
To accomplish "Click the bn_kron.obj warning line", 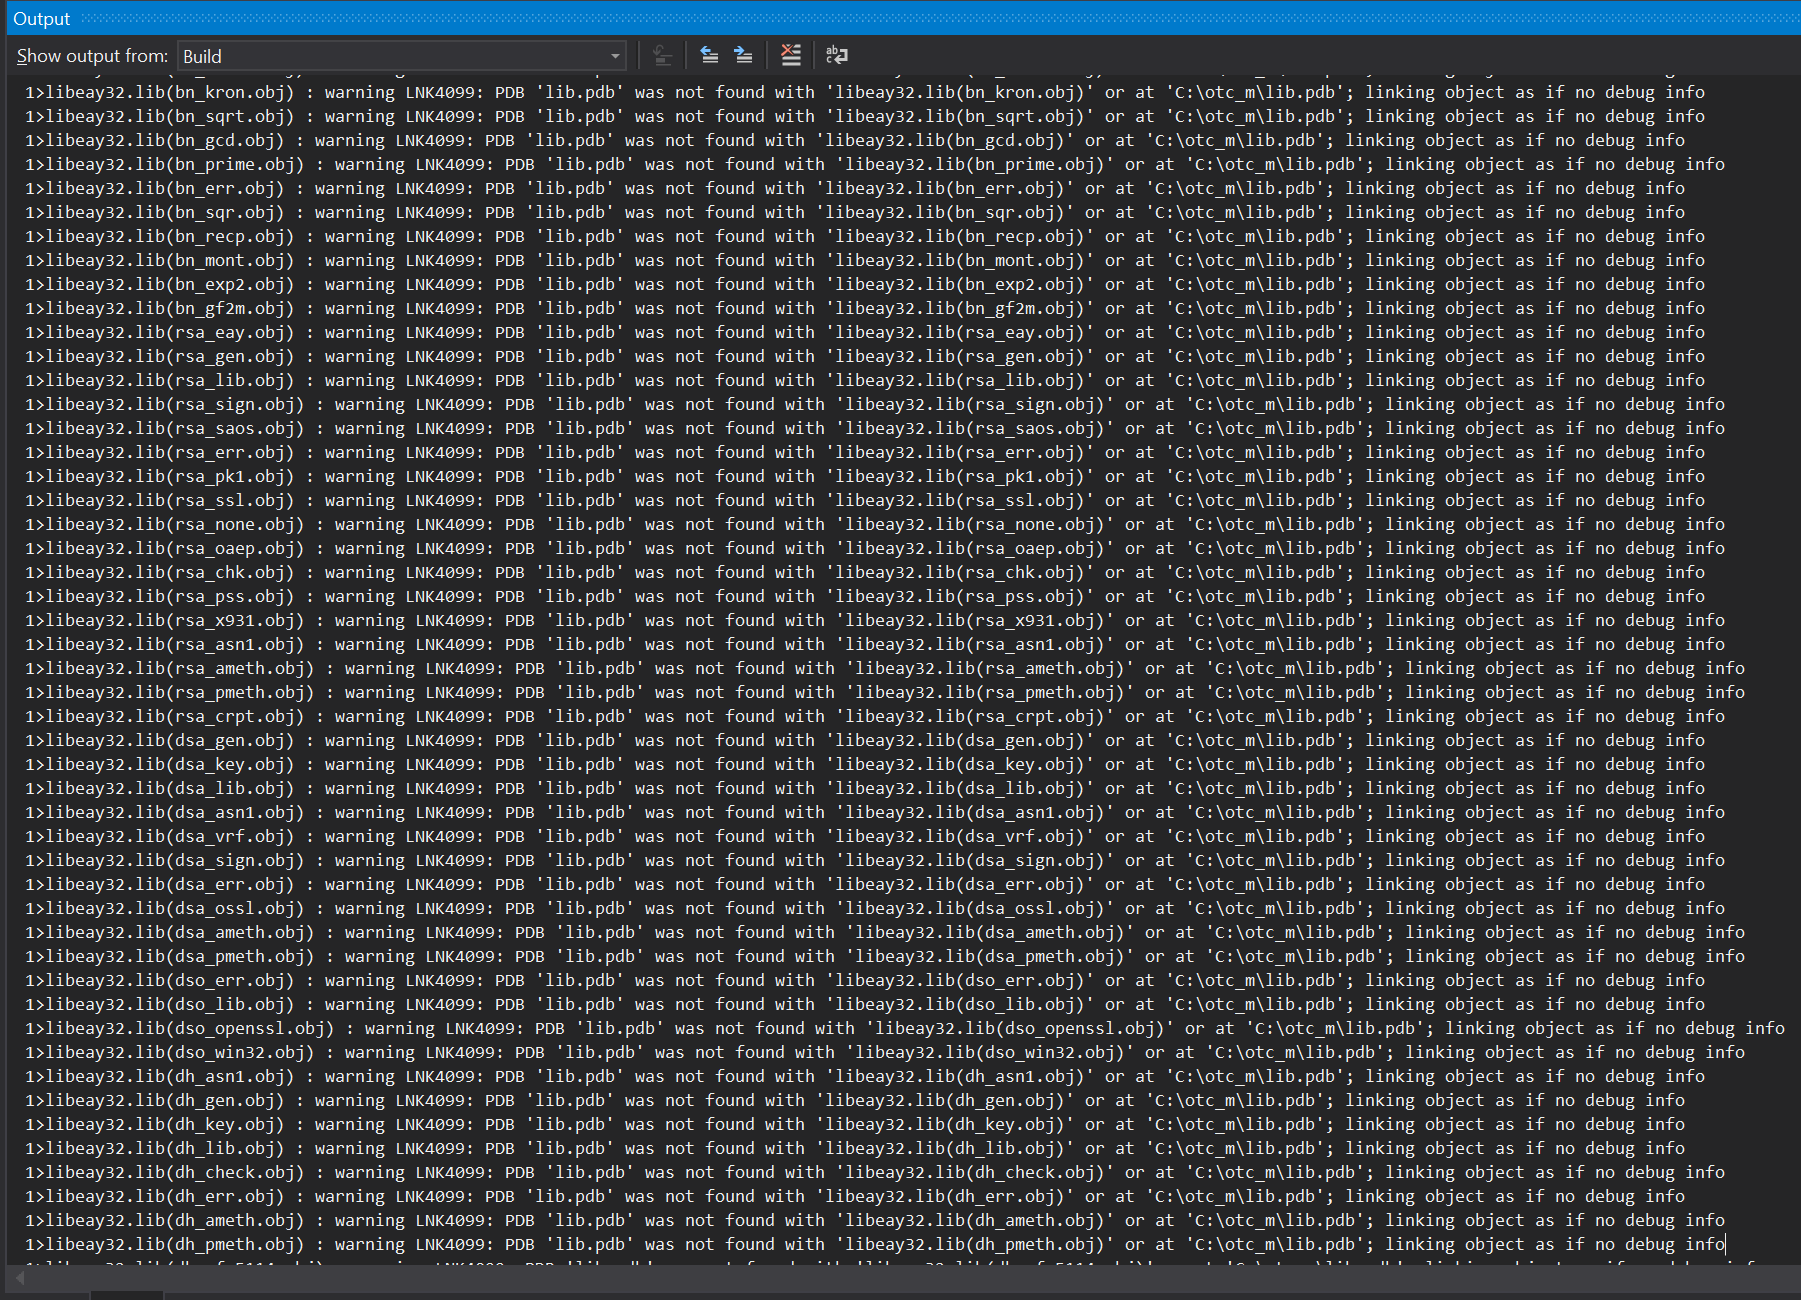I will tap(865, 92).
